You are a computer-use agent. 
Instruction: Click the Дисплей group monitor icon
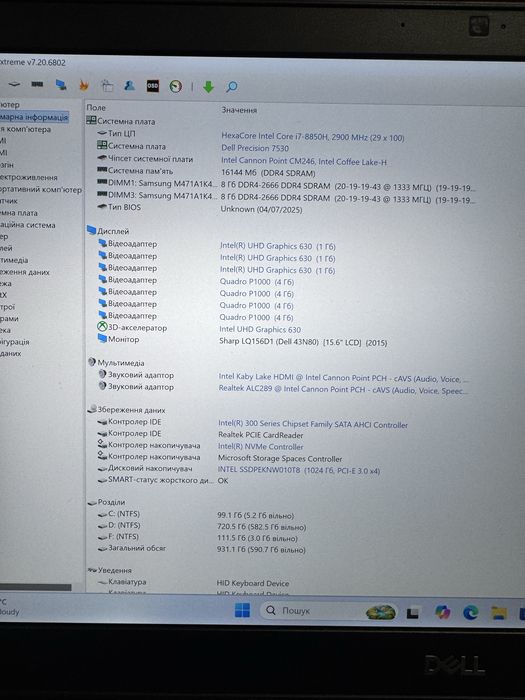92,230
